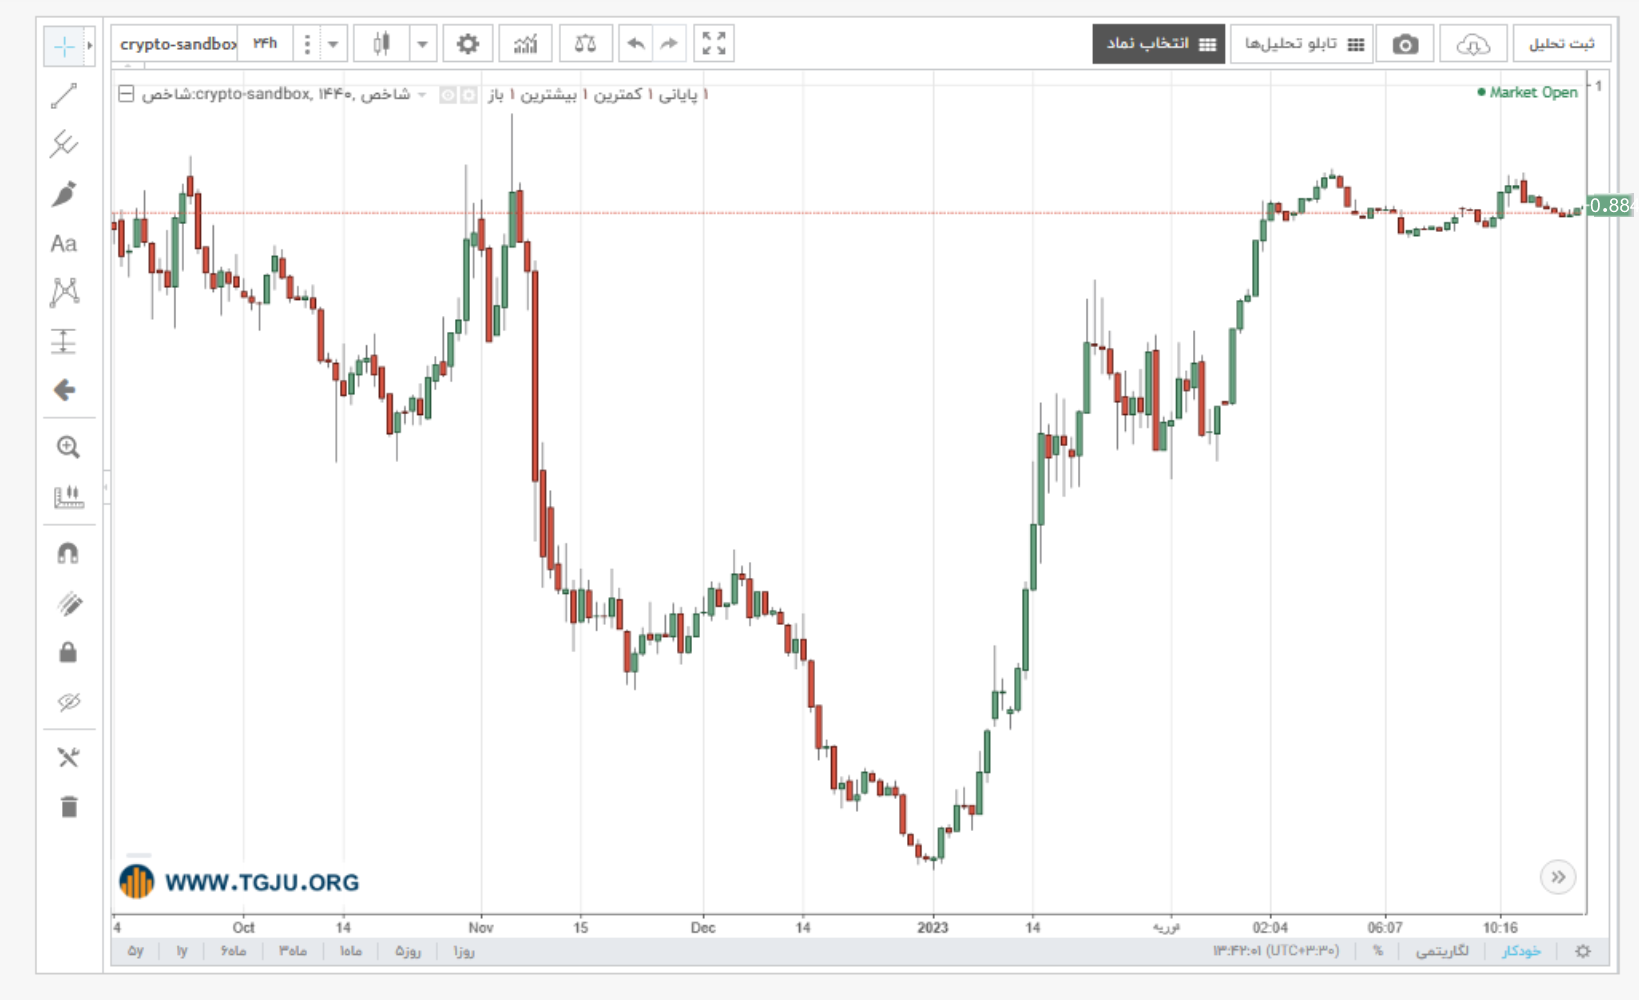Choose the ۳ماه three-month range
The image size is (1639, 1000).
[x=293, y=951]
